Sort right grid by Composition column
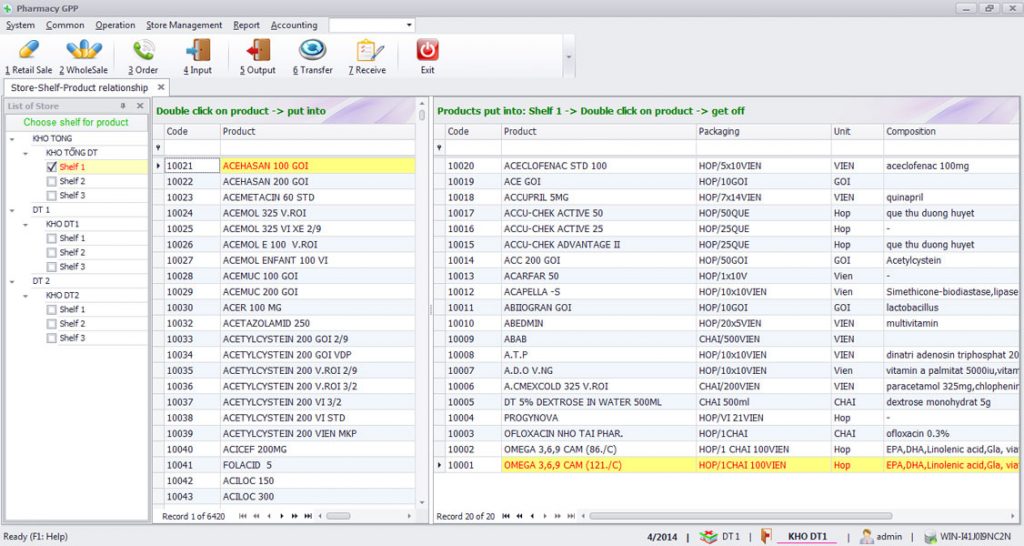 pyautogui.click(x=950, y=131)
